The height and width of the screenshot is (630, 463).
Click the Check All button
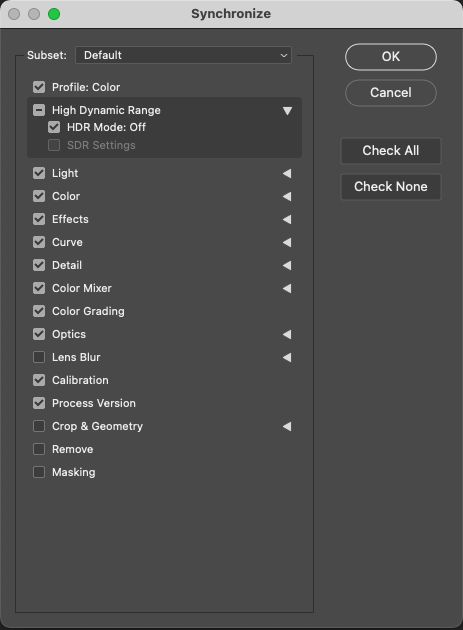click(x=391, y=151)
